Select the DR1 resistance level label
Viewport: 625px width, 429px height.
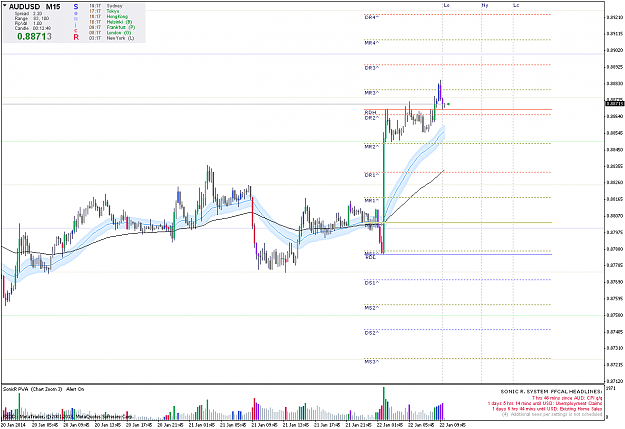click(x=371, y=175)
